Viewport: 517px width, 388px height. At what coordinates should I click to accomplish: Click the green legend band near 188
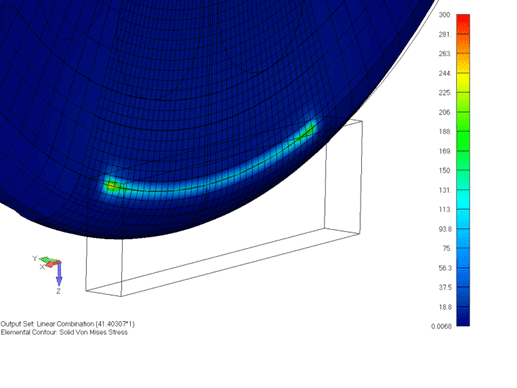pos(463,132)
